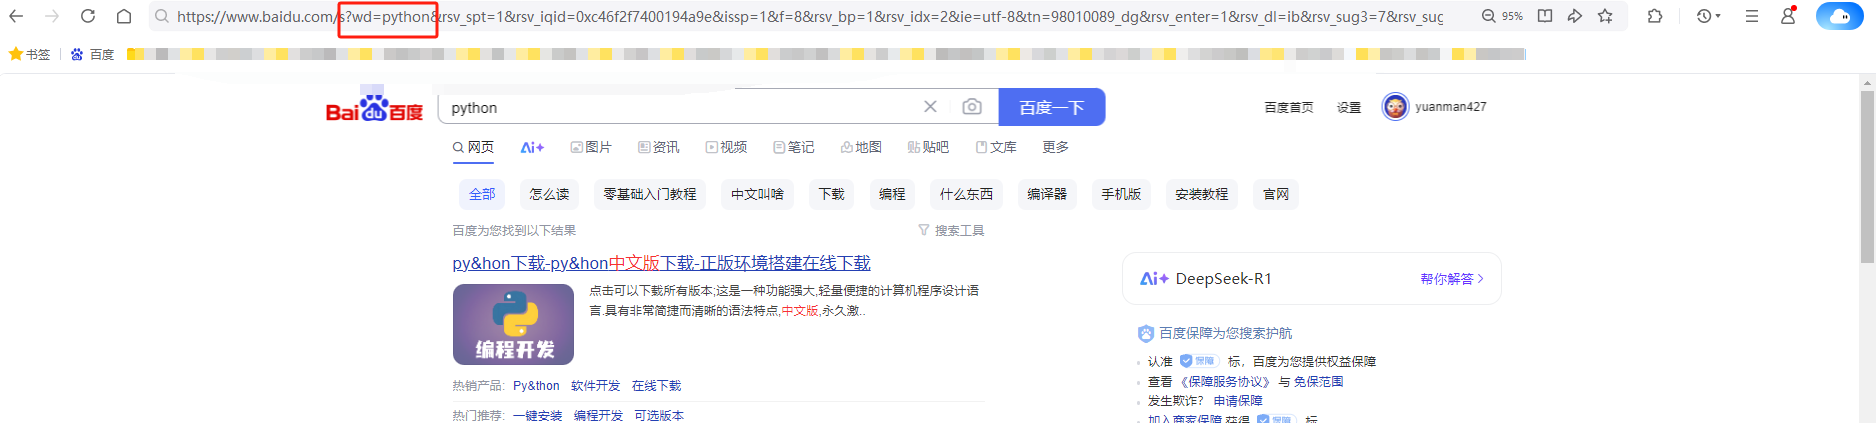This screenshot has width=1876, height=423.
Task: Select the 下载 filter chip
Action: click(x=831, y=194)
